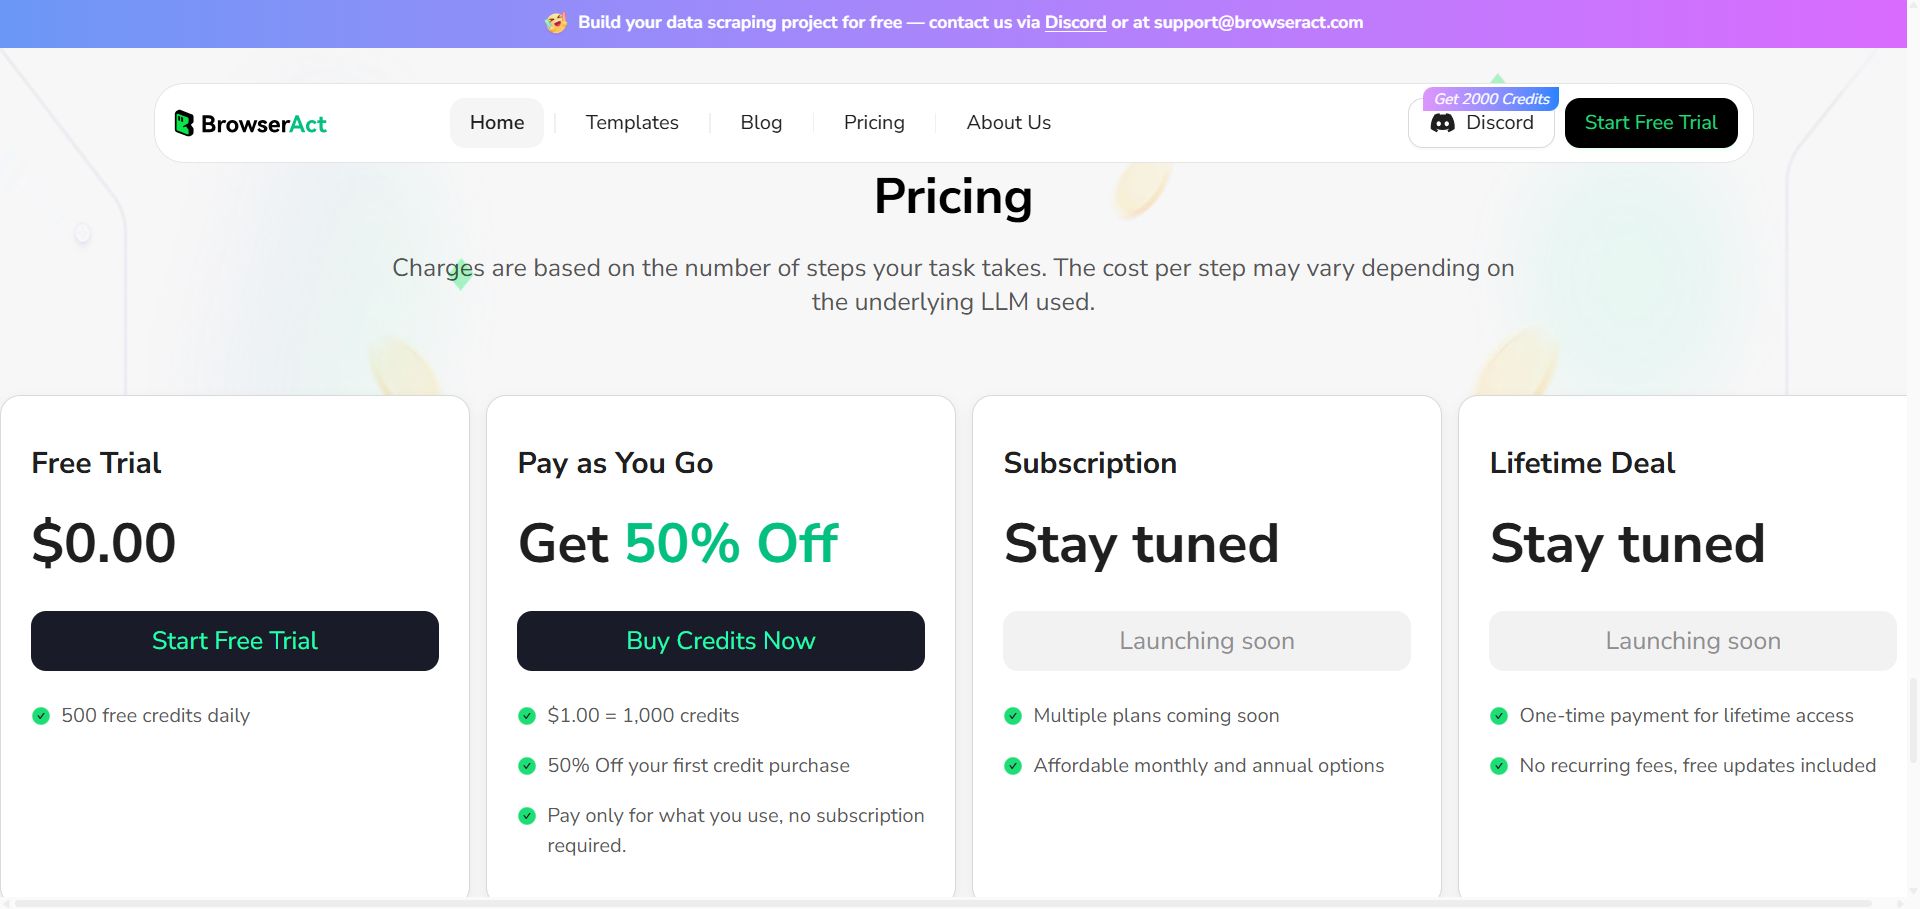Click Buy Credits Now button
Screen dimensions: 1920x909
pyautogui.click(x=721, y=641)
